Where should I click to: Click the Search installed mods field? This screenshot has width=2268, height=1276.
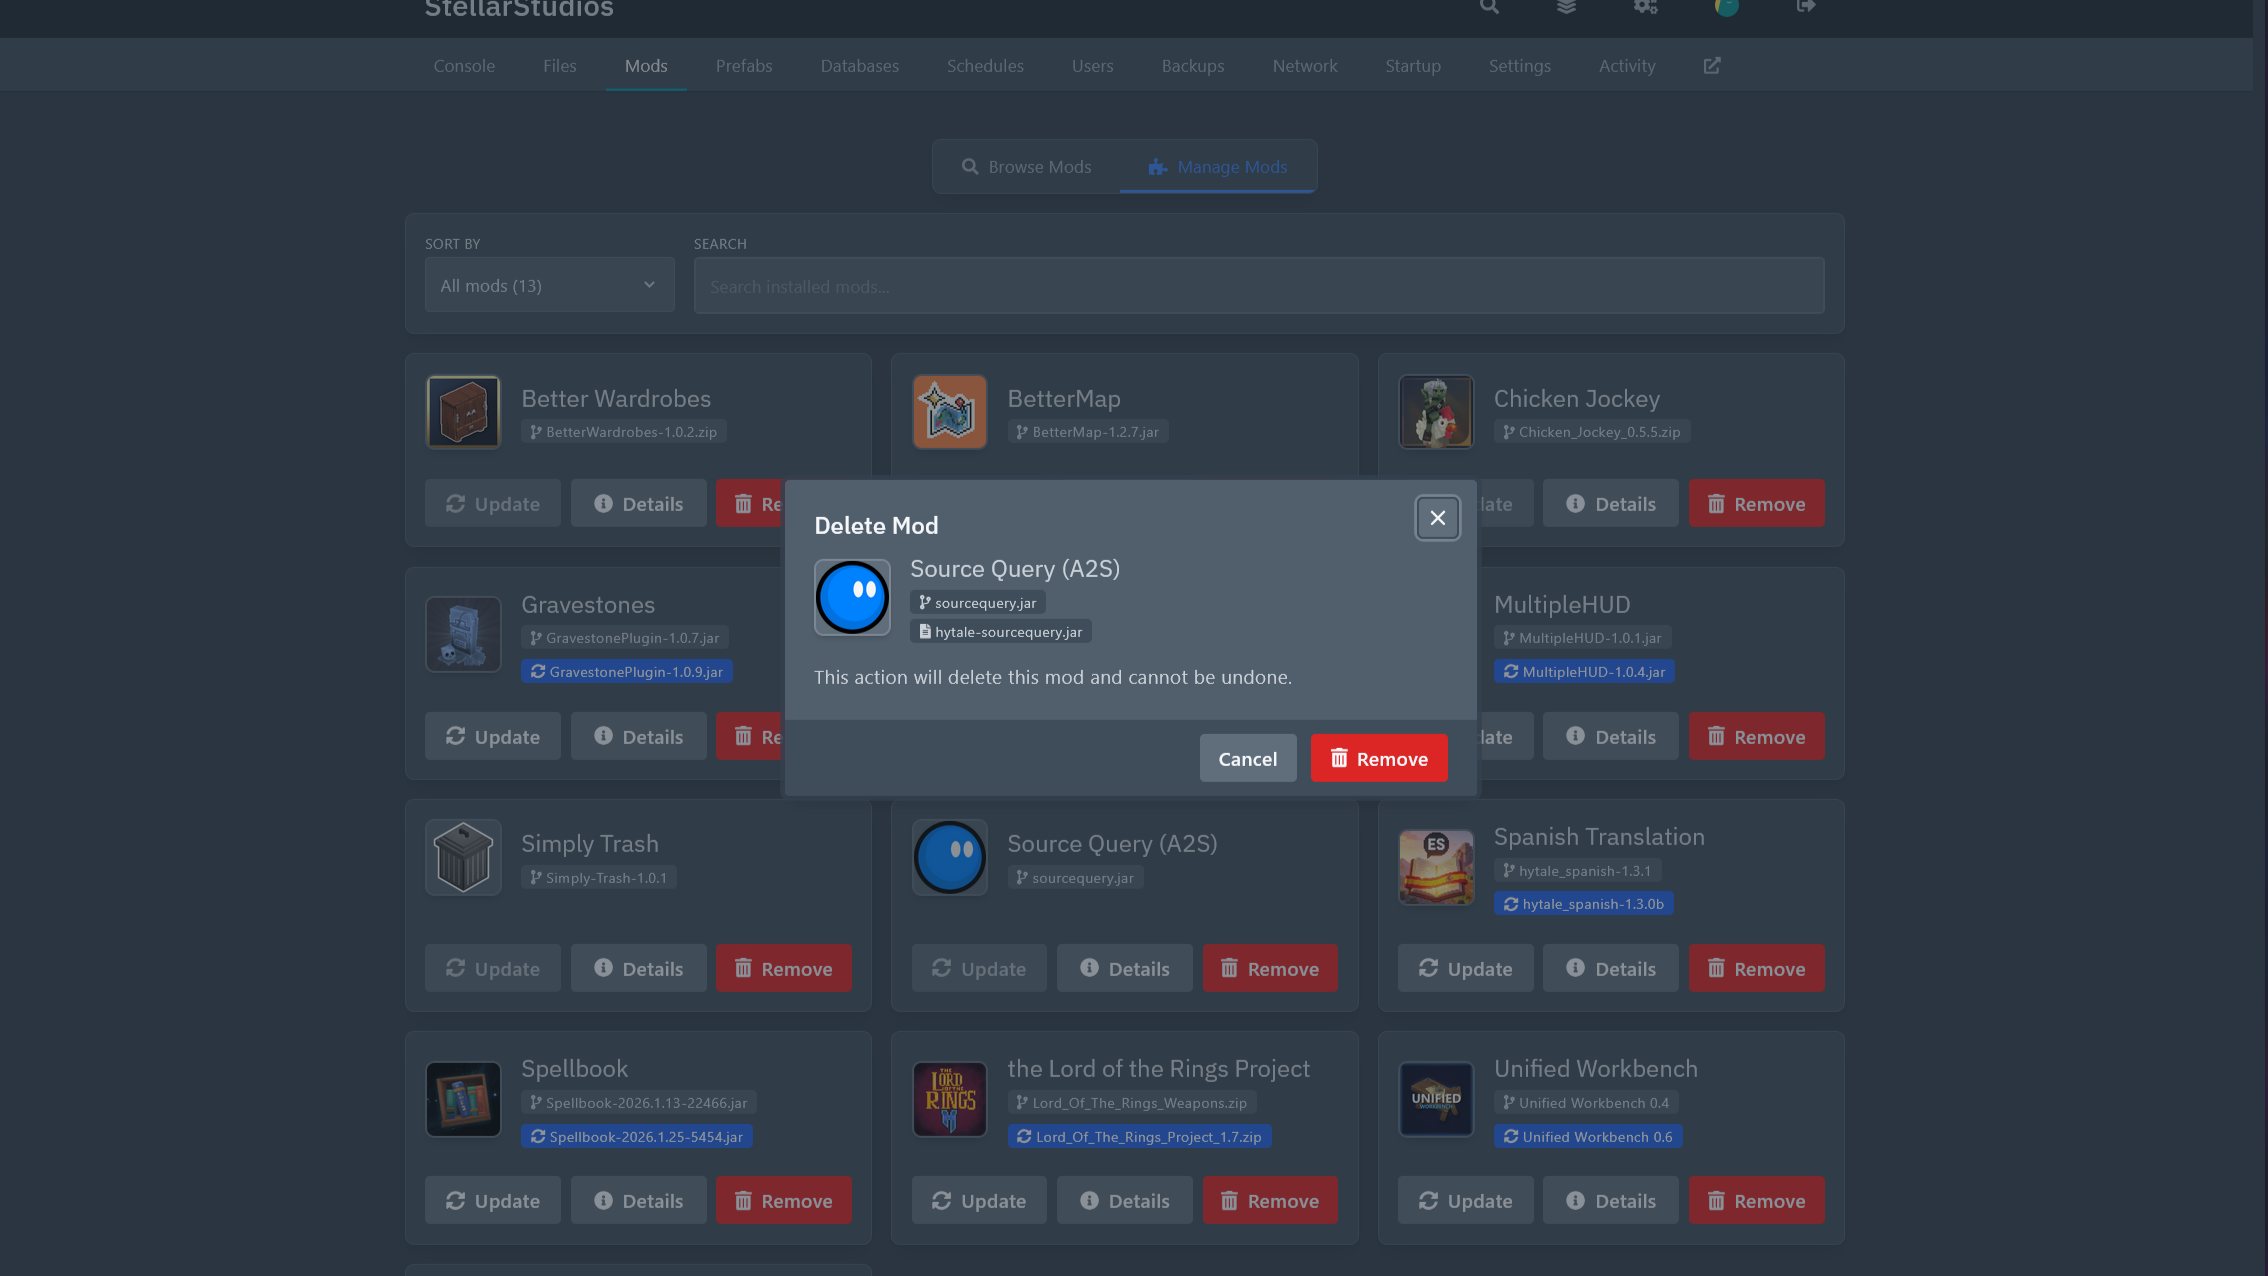point(1258,287)
